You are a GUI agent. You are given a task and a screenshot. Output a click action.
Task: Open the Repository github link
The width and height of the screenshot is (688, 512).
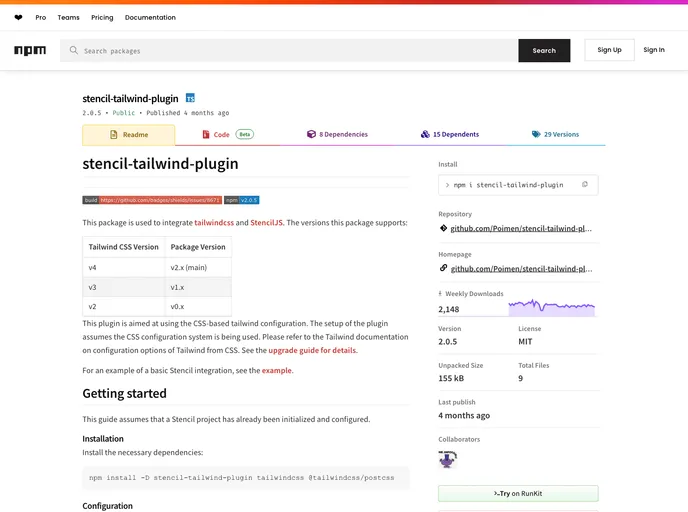pos(521,228)
